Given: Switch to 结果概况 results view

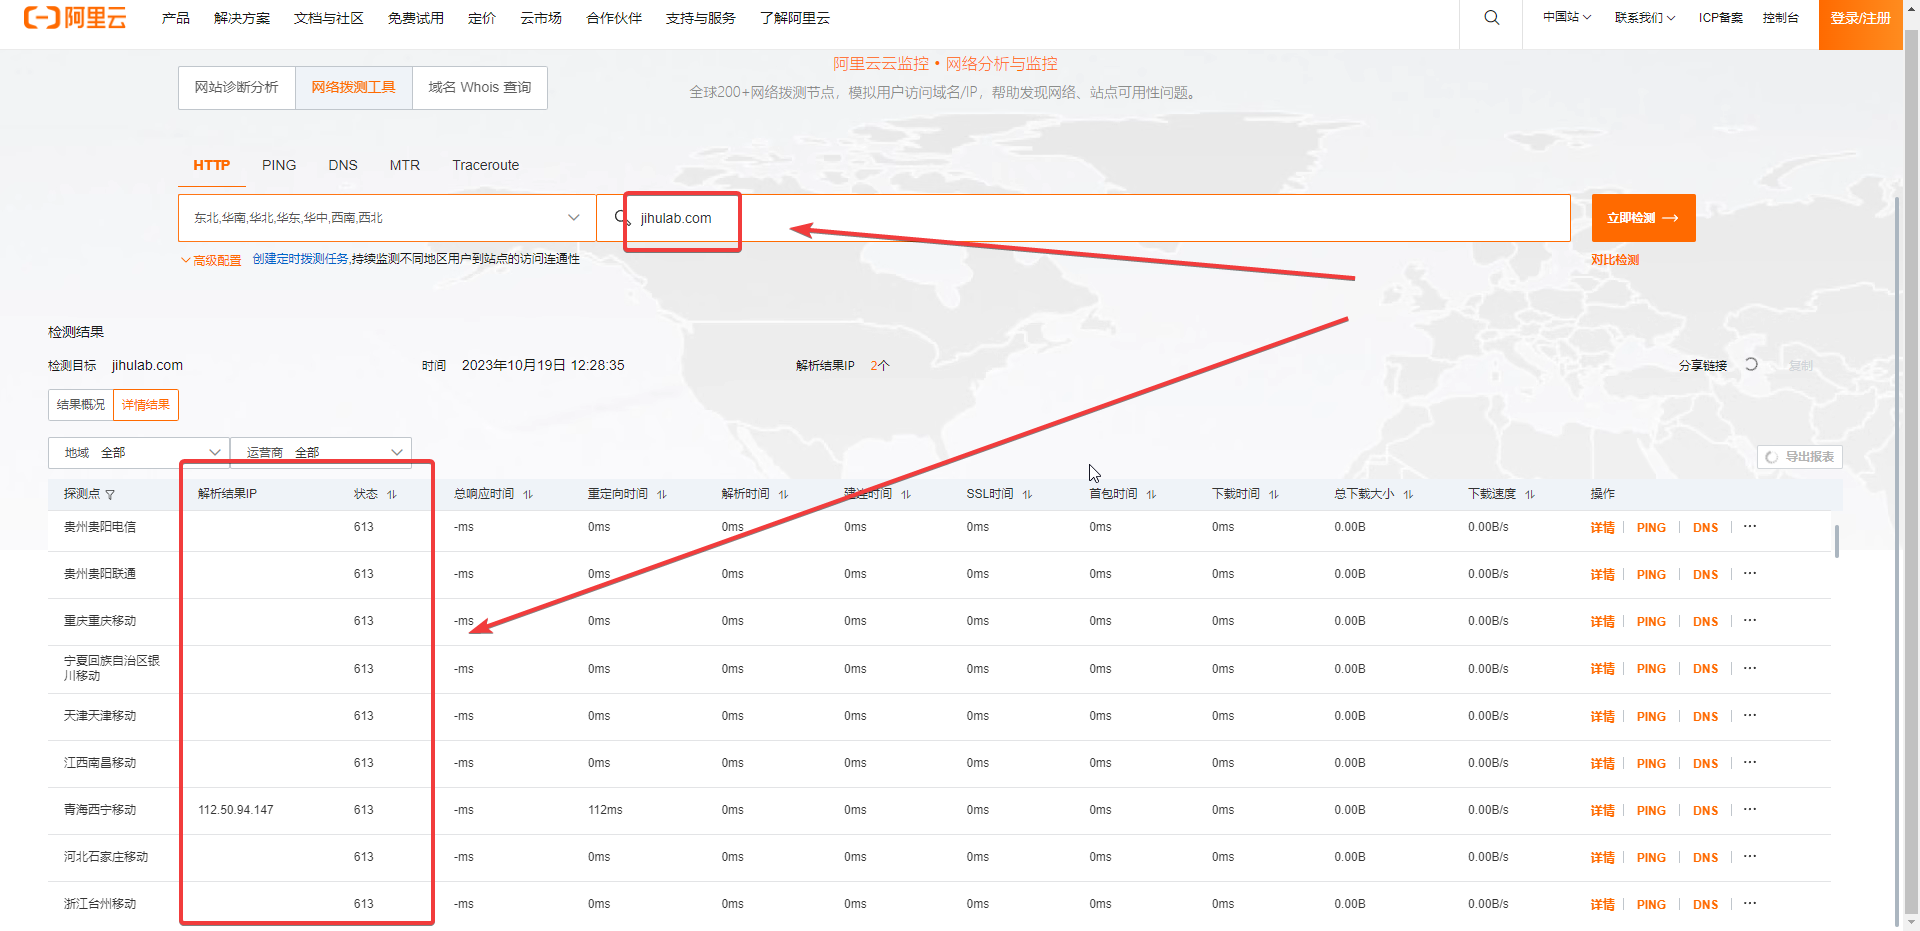Looking at the screenshot, I should click(x=81, y=405).
